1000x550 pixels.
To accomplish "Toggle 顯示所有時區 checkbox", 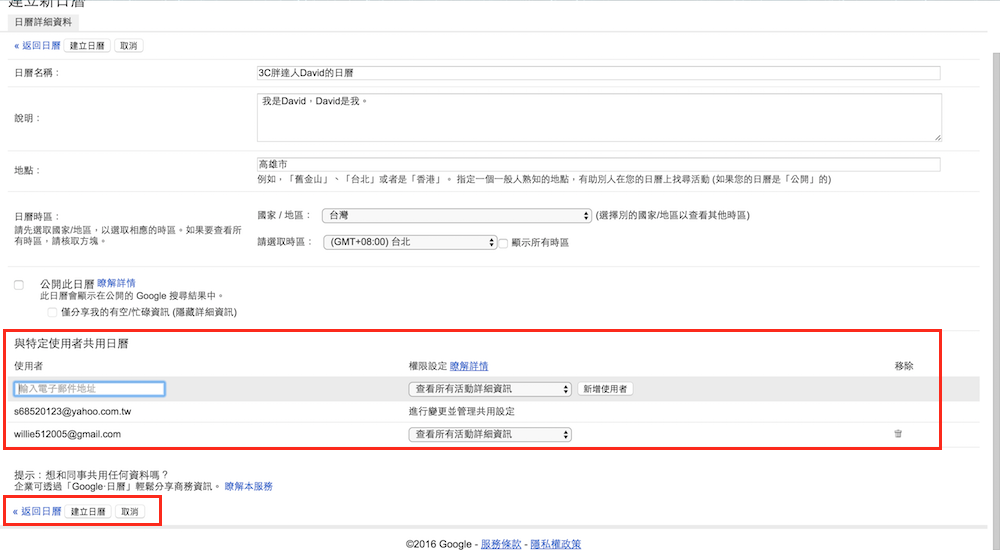I will (504, 242).
